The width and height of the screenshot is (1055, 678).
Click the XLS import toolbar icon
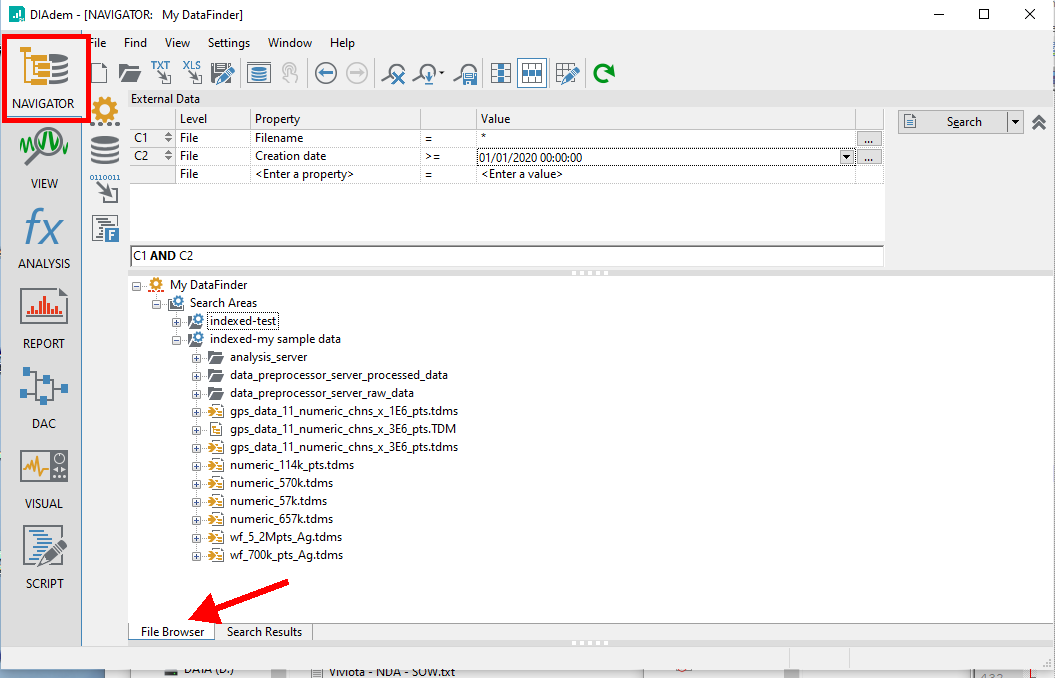pyautogui.click(x=192, y=72)
